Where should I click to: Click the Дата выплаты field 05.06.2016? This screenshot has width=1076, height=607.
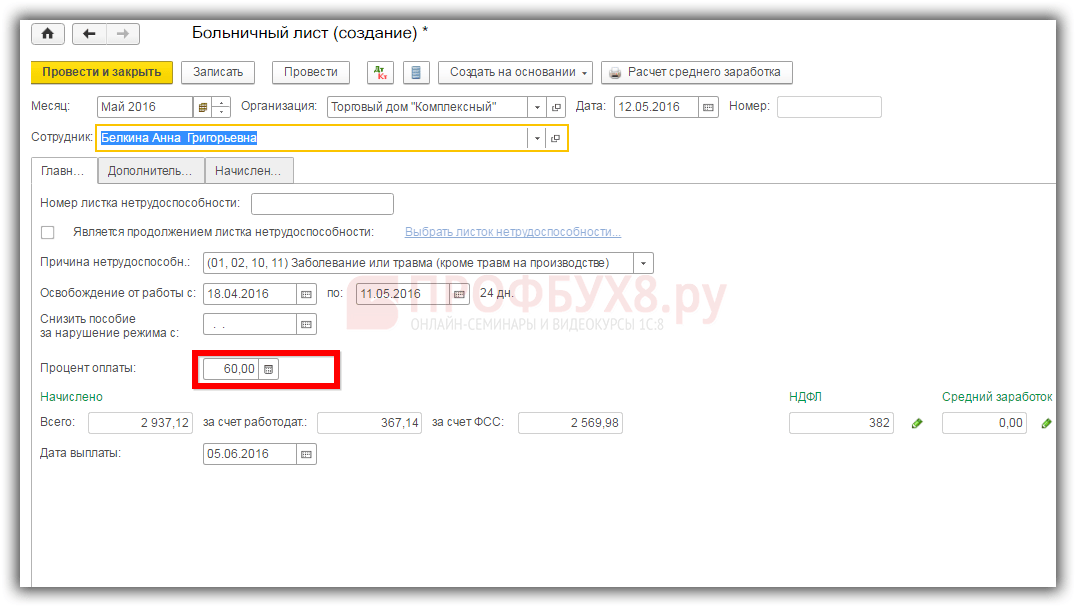(250, 454)
